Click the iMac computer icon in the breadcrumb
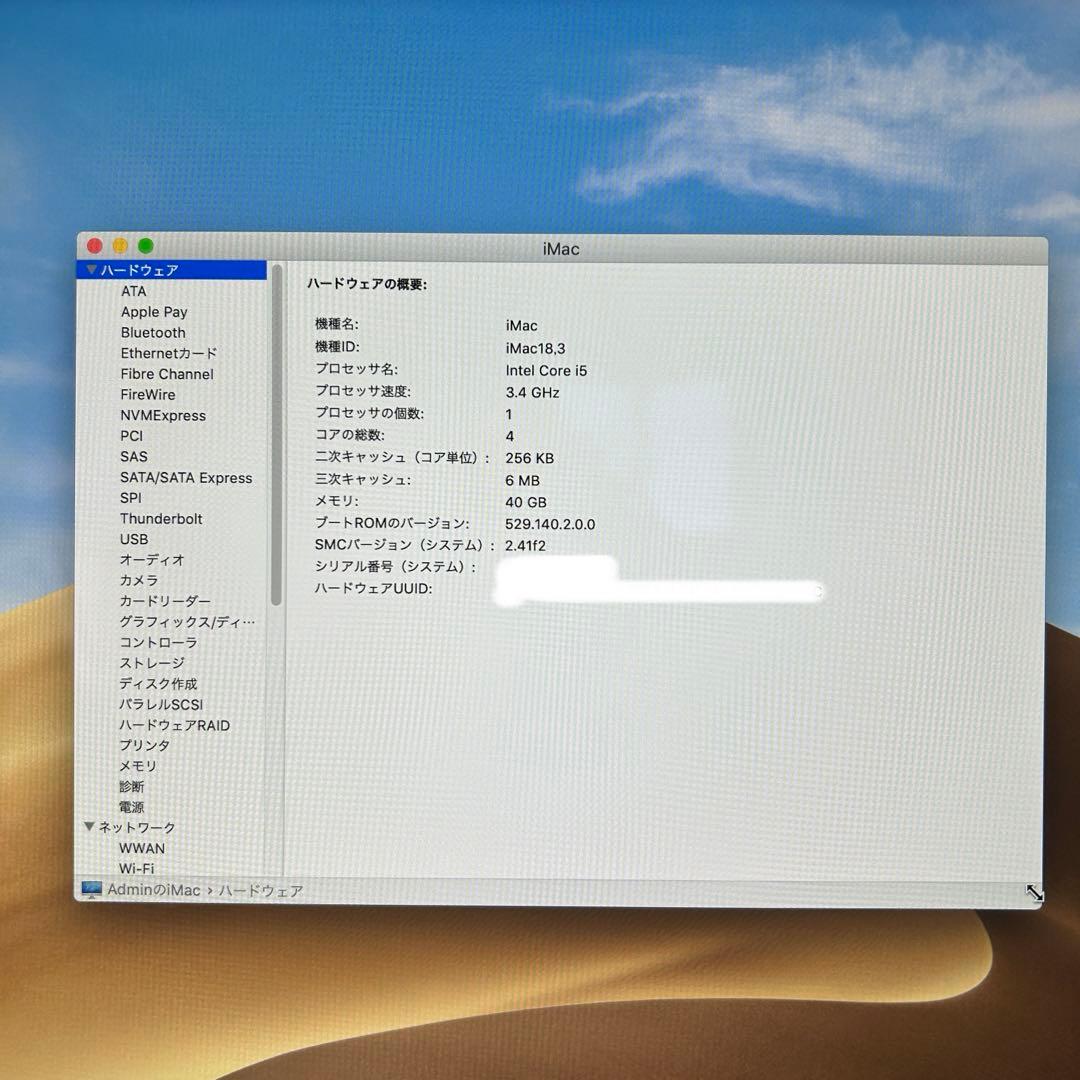This screenshot has height=1080, width=1080. [91, 889]
